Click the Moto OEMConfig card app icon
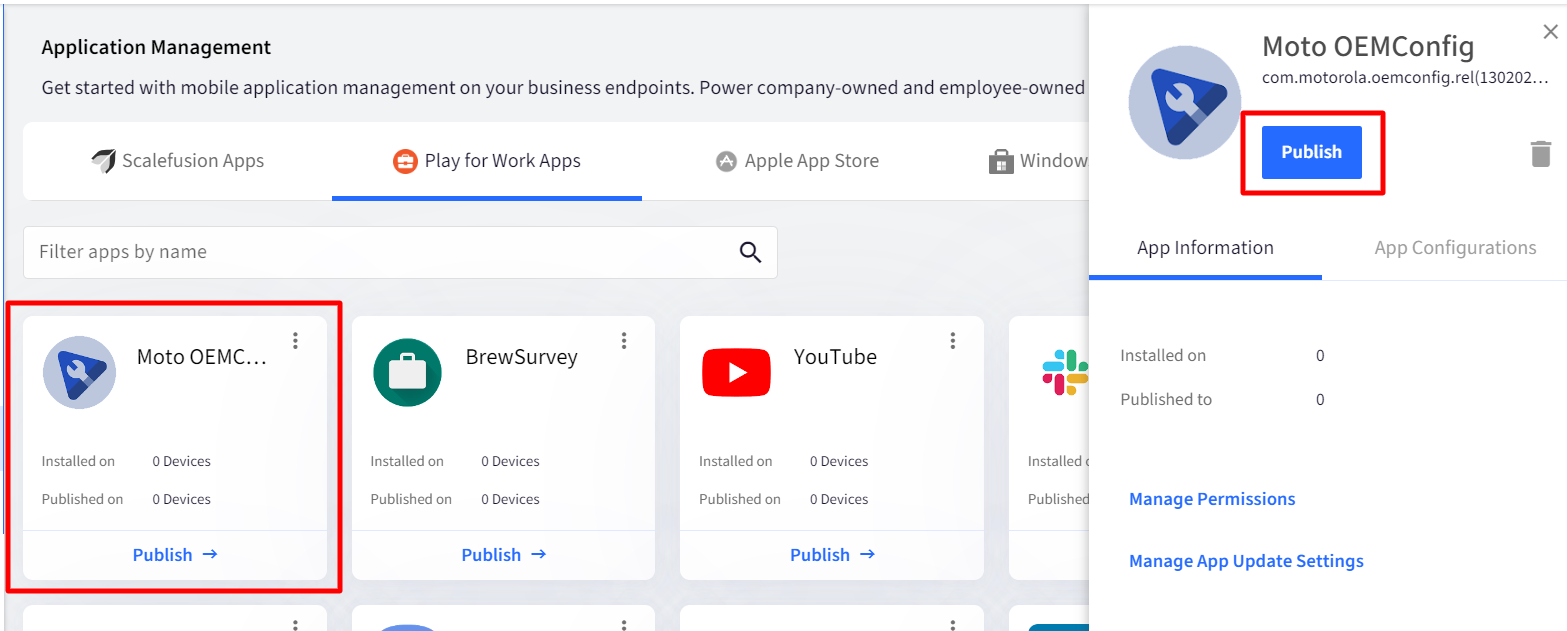The height and width of the screenshot is (631, 1567). [79, 372]
